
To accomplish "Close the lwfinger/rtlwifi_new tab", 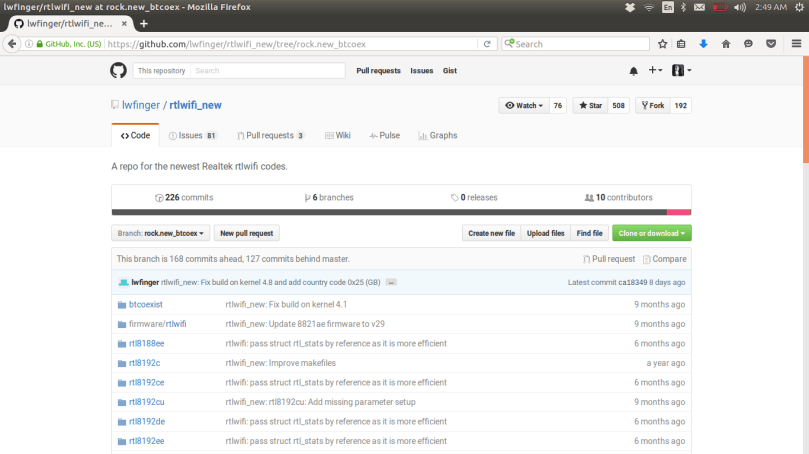I will (124, 24).
